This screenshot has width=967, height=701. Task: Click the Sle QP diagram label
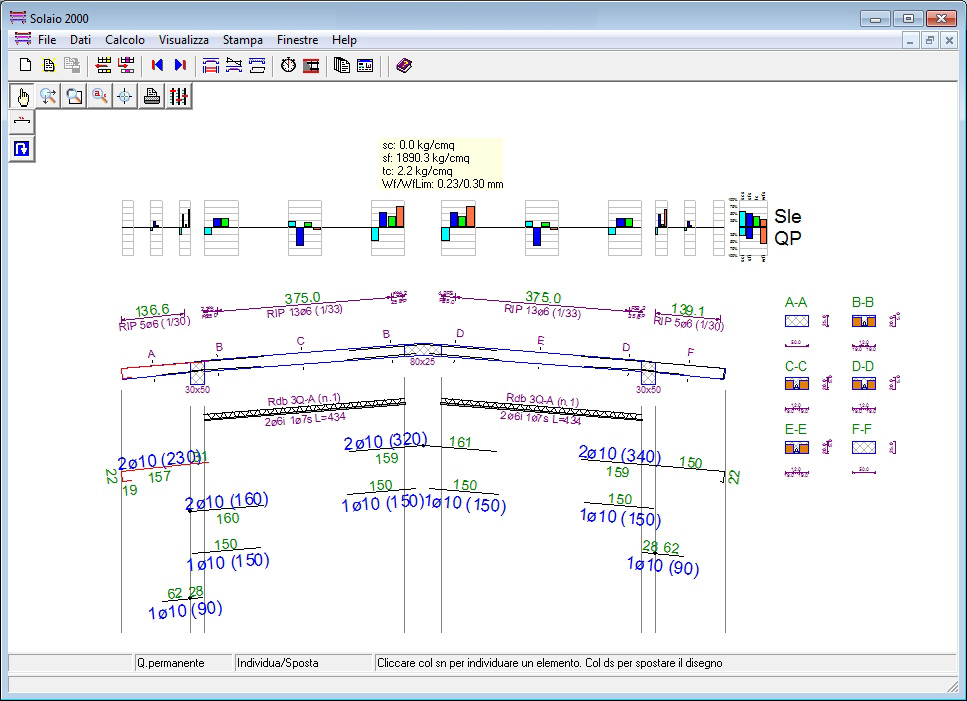pyautogui.click(x=788, y=227)
